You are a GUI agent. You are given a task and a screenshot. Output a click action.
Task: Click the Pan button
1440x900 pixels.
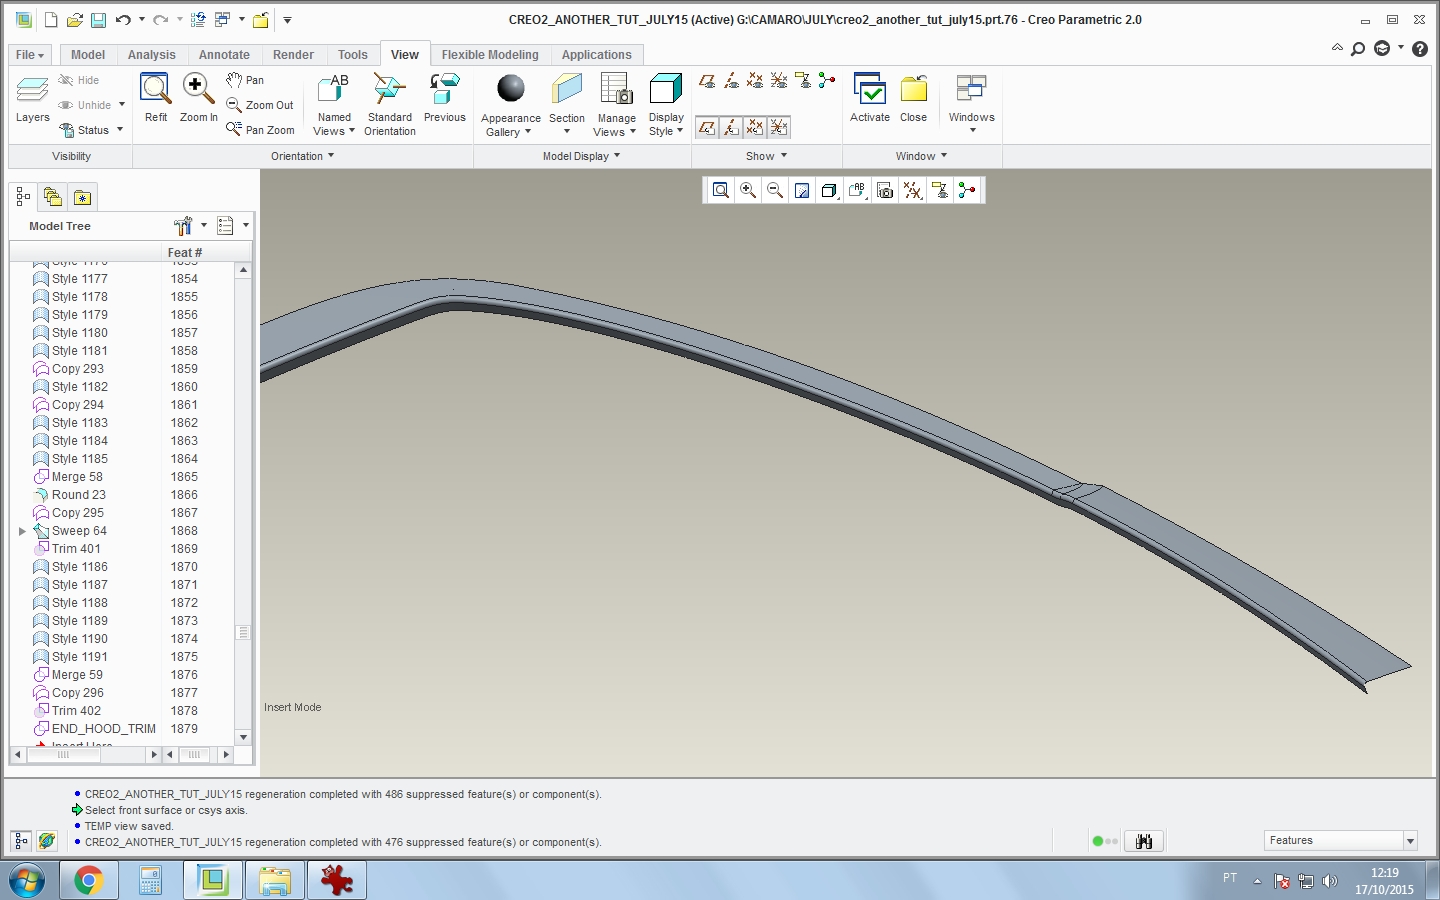click(246, 80)
